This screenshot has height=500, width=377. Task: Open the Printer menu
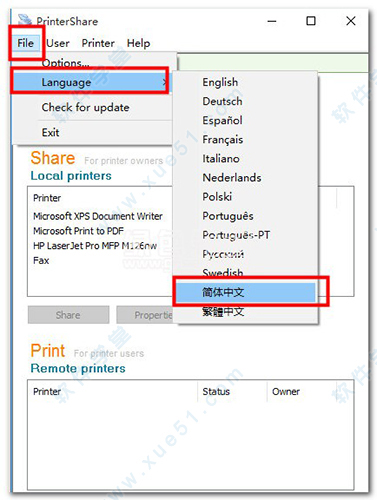(x=98, y=43)
